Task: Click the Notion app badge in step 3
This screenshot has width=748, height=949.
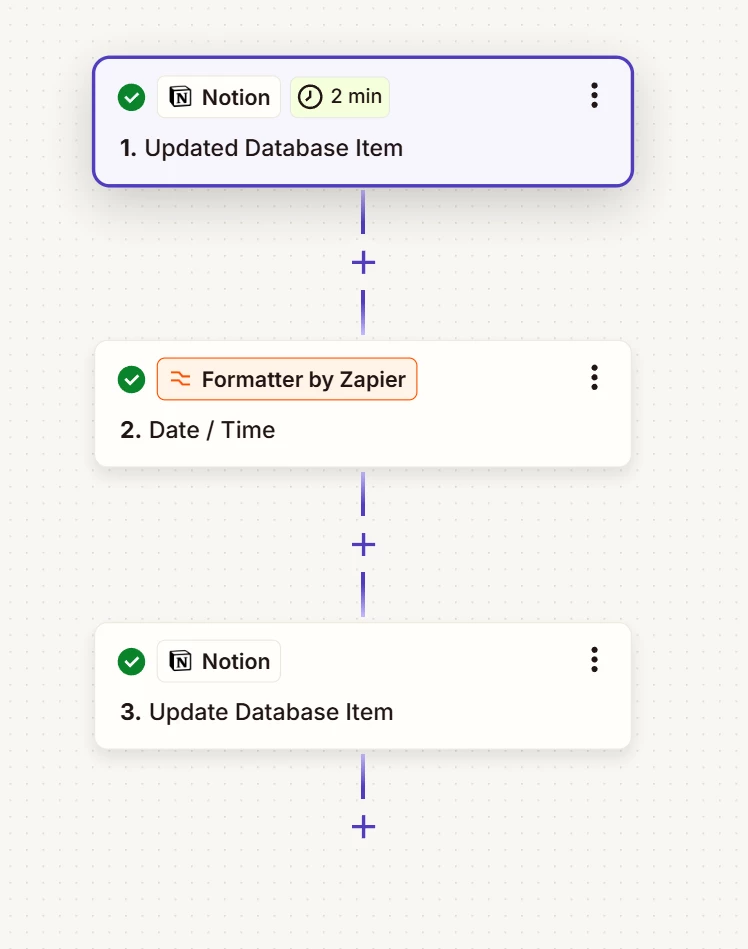Action: click(218, 661)
